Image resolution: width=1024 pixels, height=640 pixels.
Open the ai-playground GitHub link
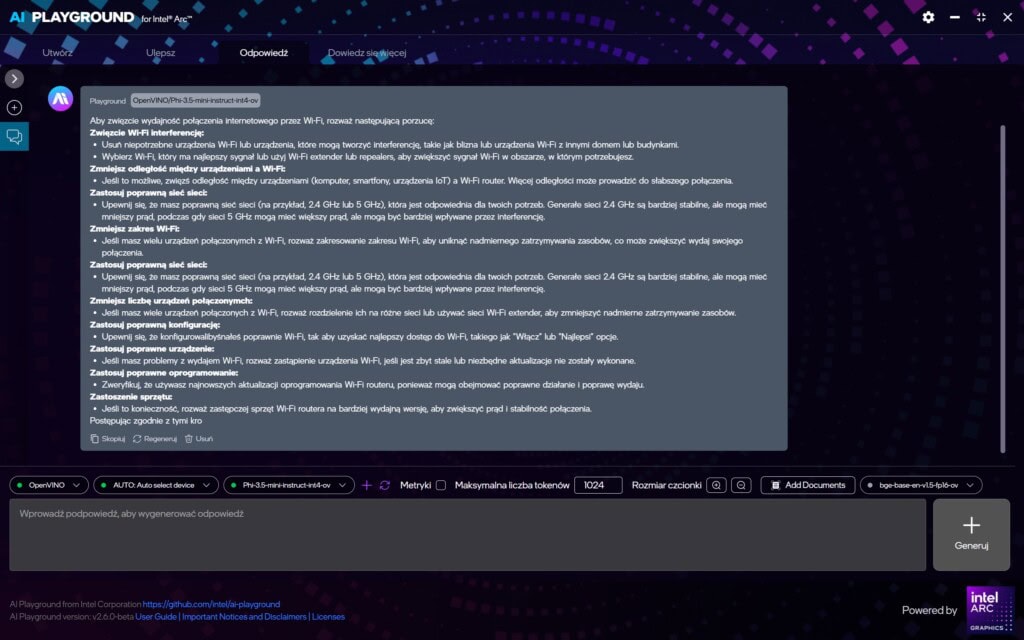[x=211, y=604]
